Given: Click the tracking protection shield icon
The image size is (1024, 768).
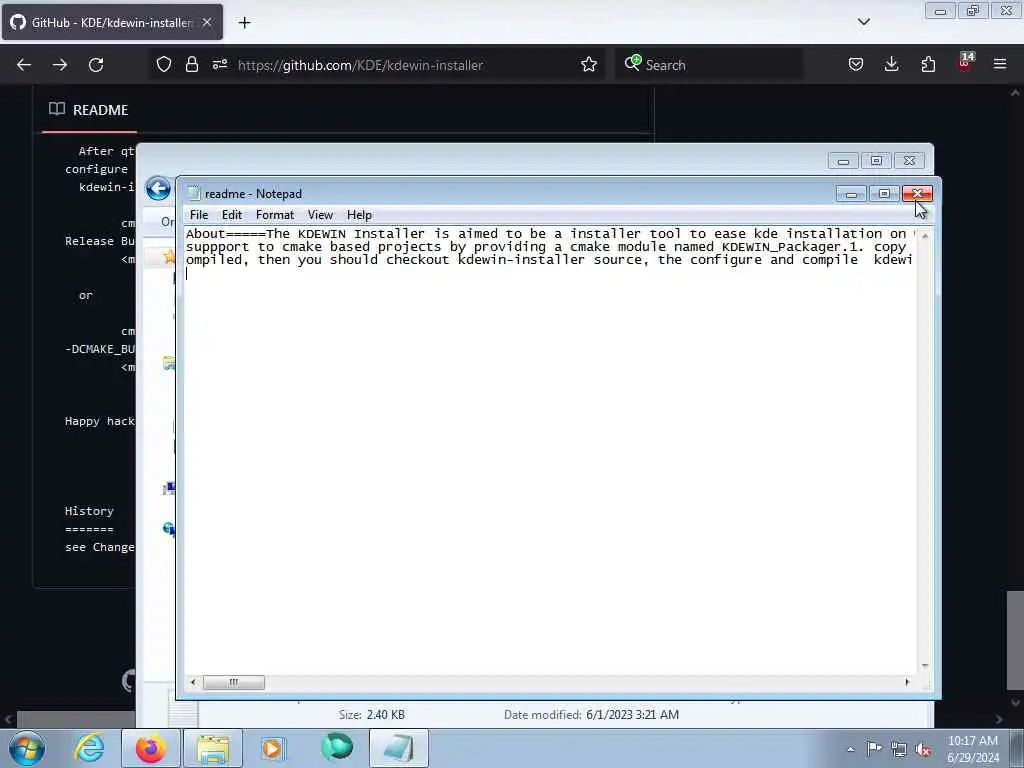Looking at the screenshot, I should 164,64.
